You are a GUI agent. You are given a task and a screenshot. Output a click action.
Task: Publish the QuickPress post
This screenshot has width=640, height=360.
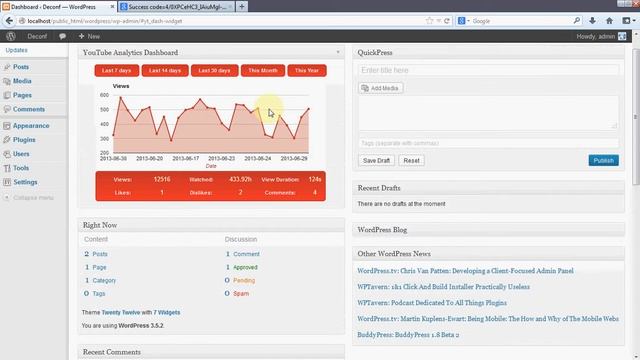604,160
